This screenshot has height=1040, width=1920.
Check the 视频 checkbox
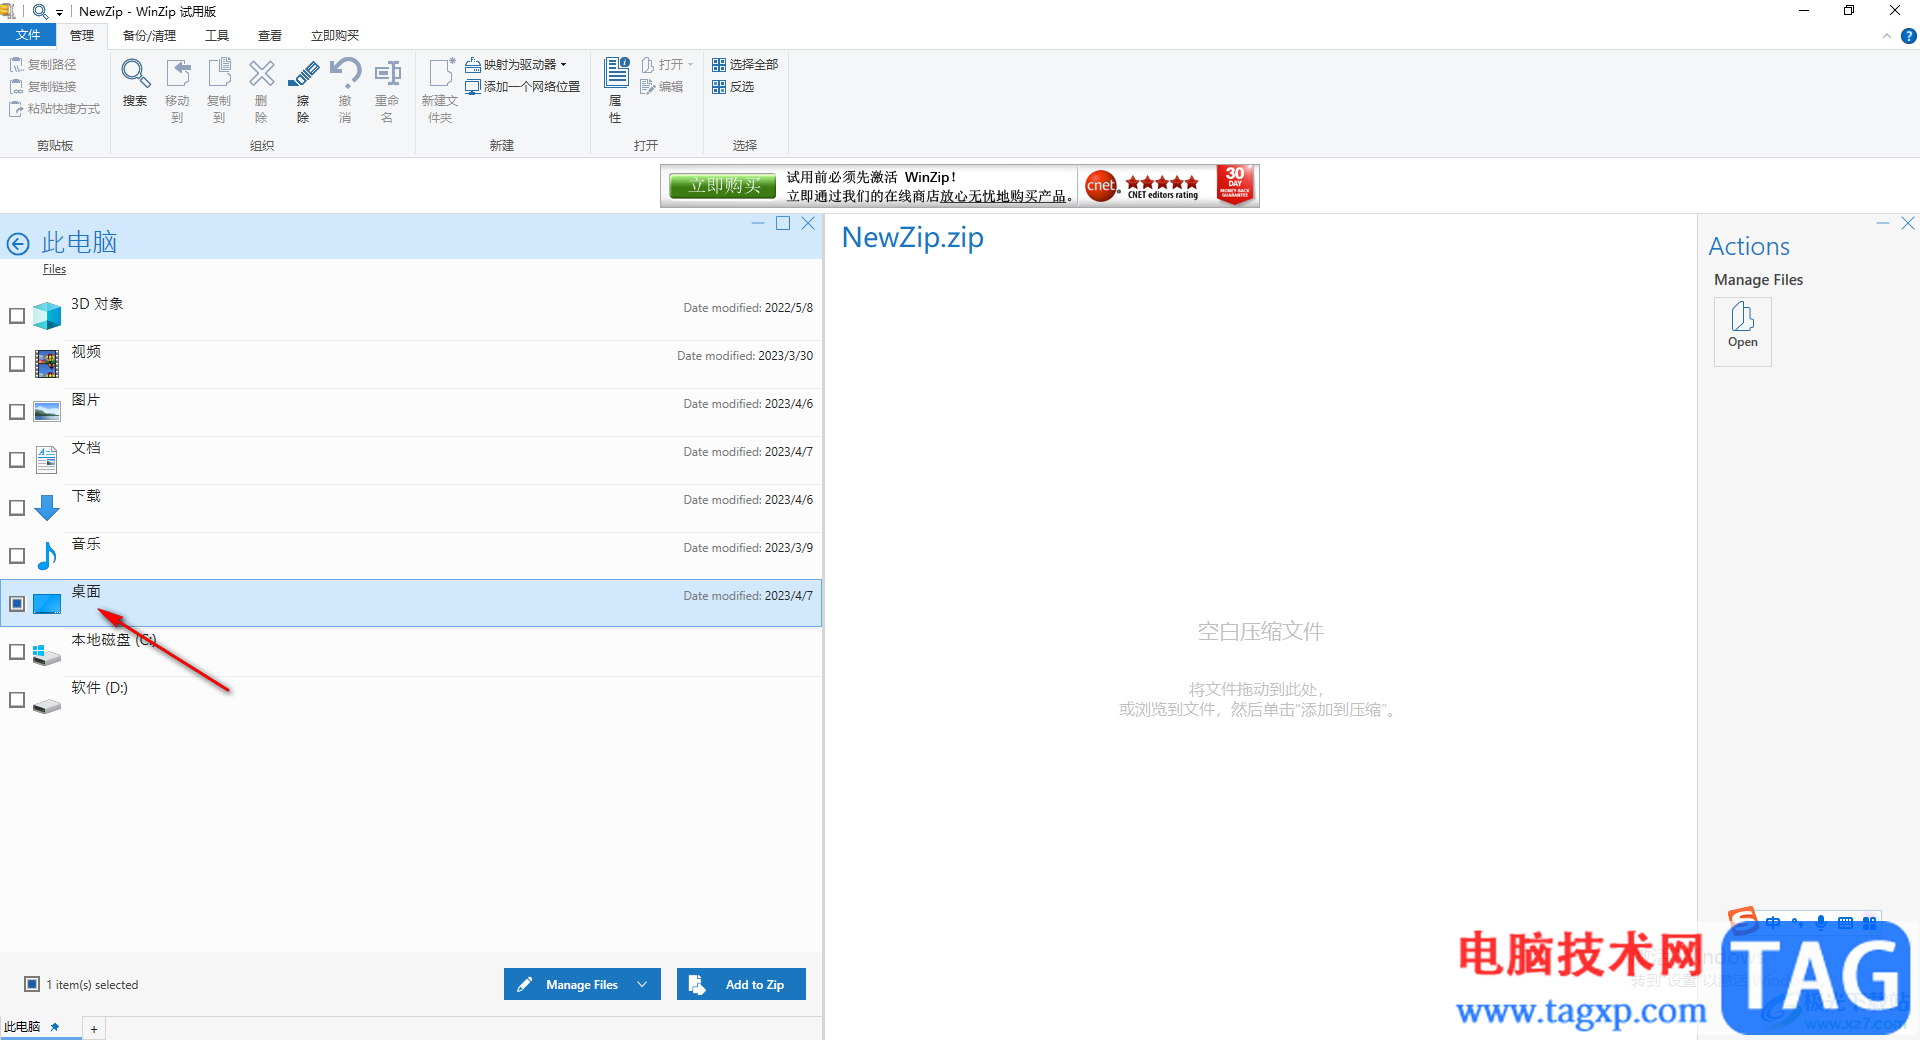17,364
